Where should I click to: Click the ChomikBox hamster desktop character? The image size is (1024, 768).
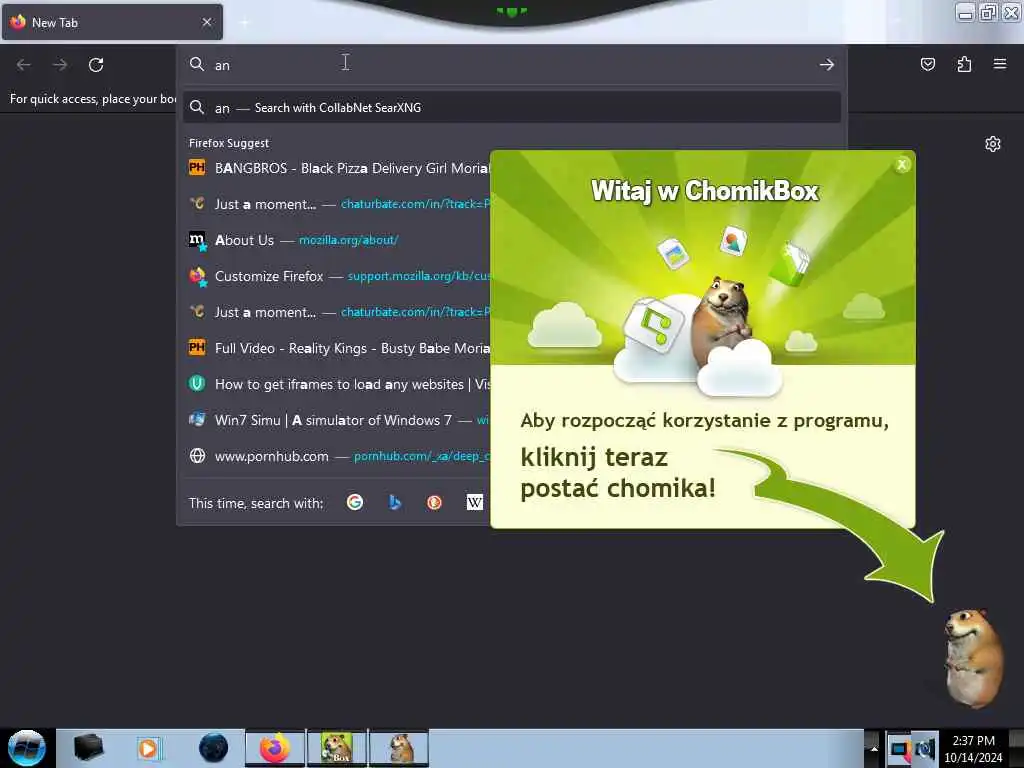pos(974,658)
